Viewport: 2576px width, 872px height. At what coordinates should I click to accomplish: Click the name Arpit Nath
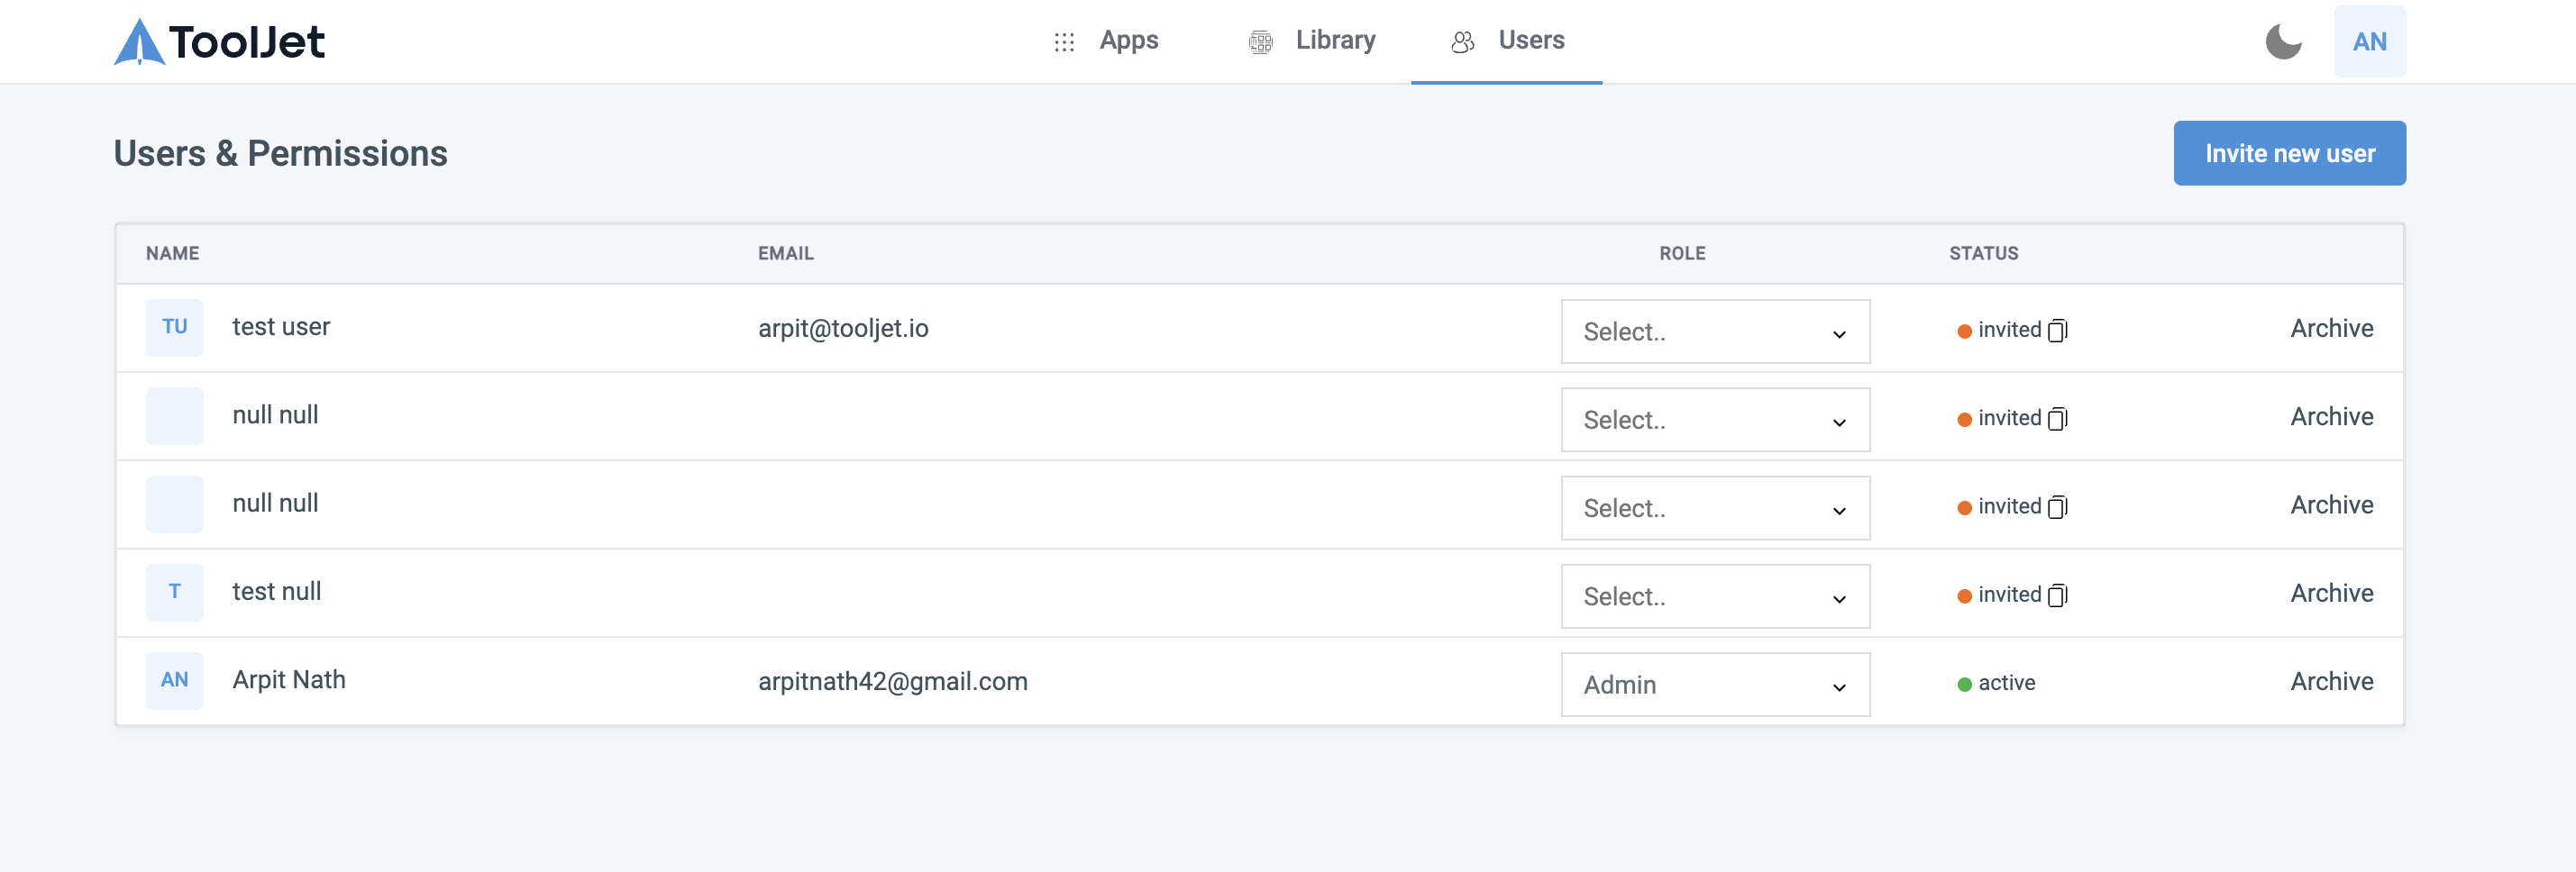pyautogui.click(x=289, y=680)
